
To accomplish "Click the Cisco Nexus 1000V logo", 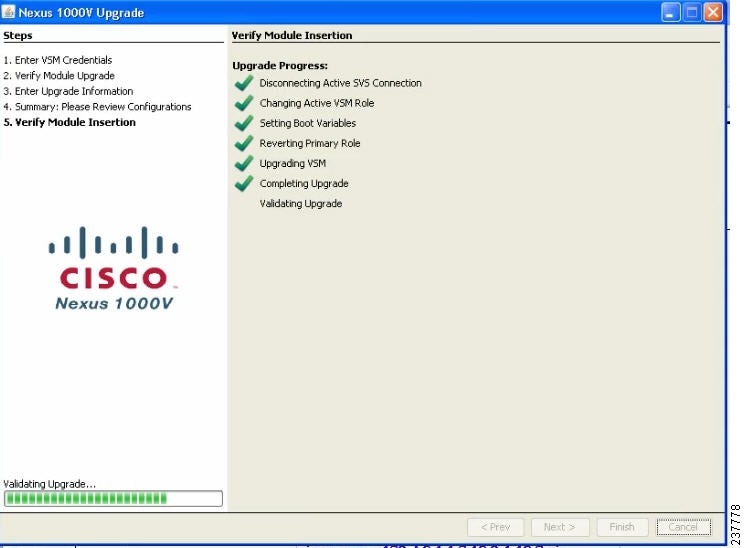I will [114, 269].
